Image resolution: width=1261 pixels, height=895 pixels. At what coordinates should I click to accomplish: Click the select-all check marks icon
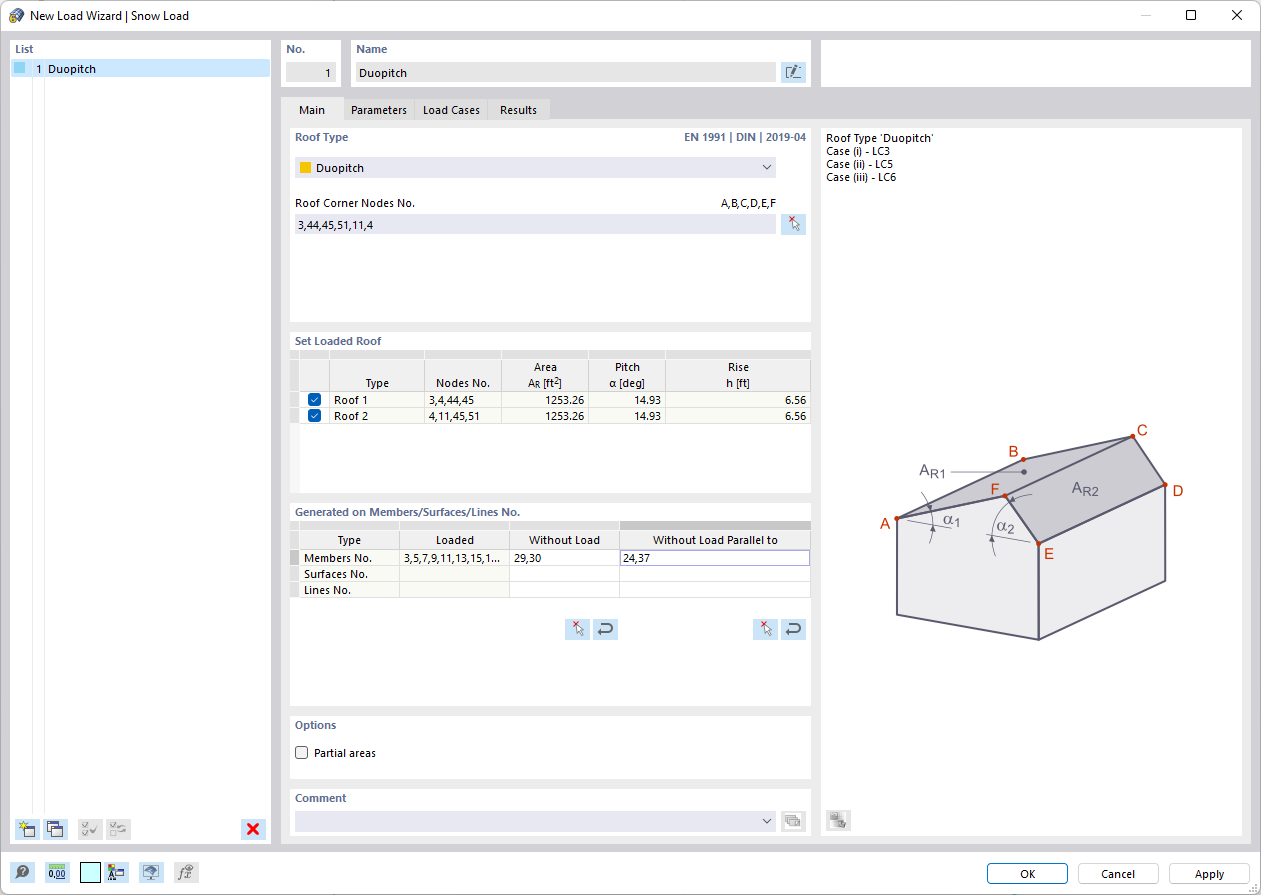tap(90, 829)
